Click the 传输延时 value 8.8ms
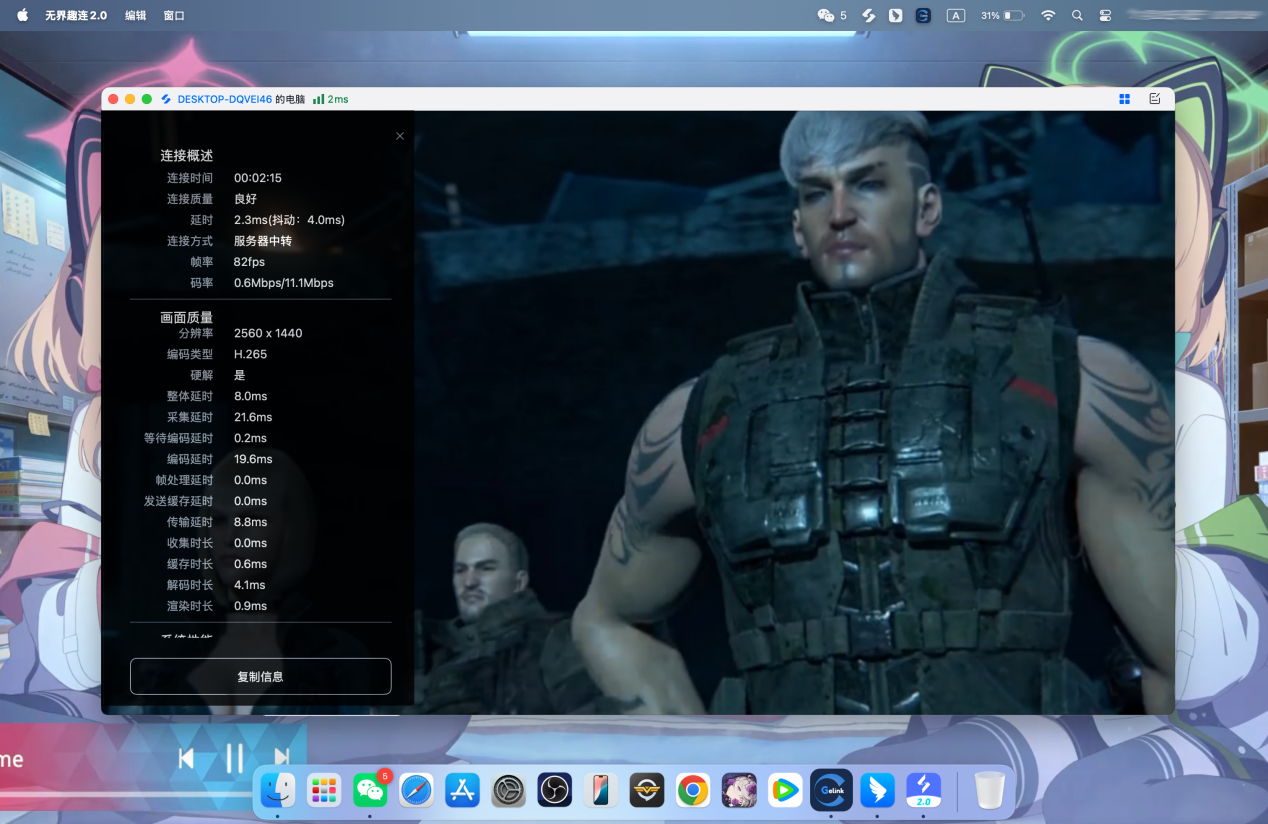This screenshot has width=1268, height=824. point(251,522)
